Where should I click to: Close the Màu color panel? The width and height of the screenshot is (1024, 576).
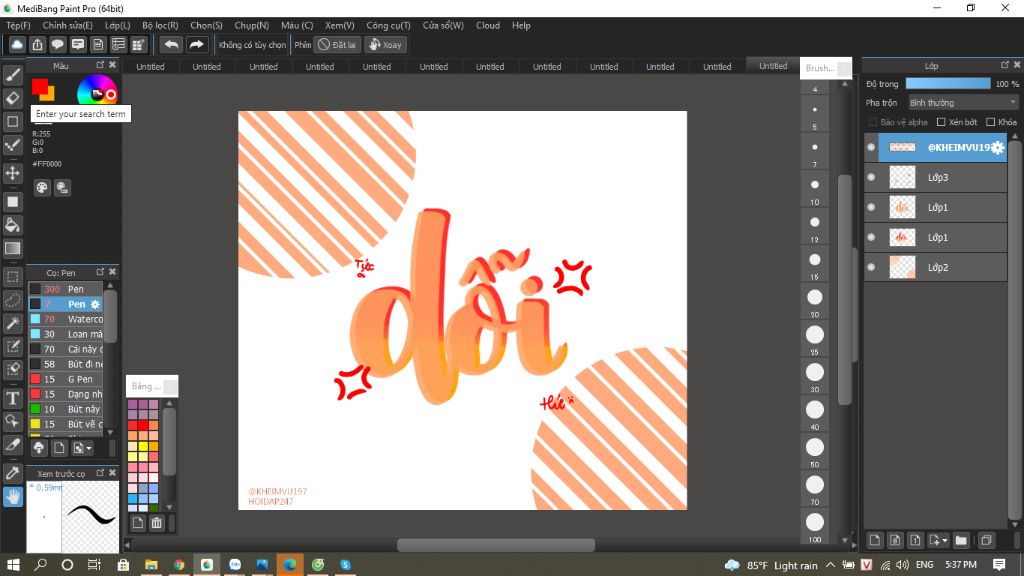(x=112, y=65)
